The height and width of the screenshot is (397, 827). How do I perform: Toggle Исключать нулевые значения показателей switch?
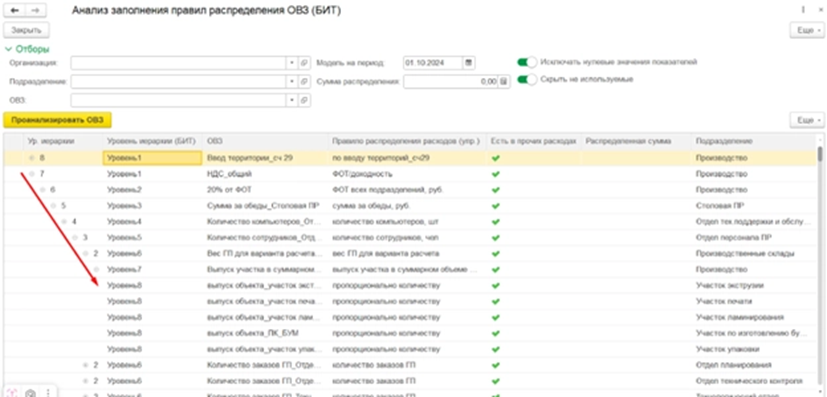pos(527,62)
